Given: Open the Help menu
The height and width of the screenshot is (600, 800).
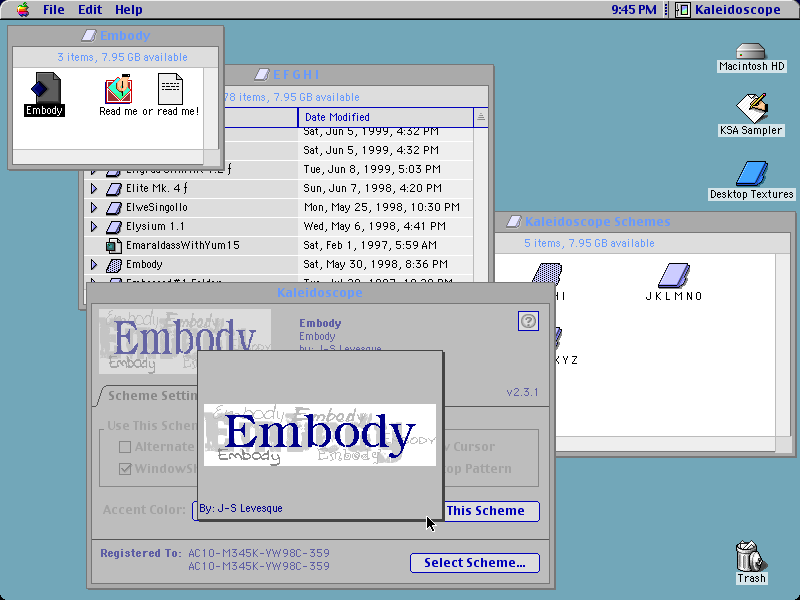Looking at the screenshot, I should (x=129, y=10).
